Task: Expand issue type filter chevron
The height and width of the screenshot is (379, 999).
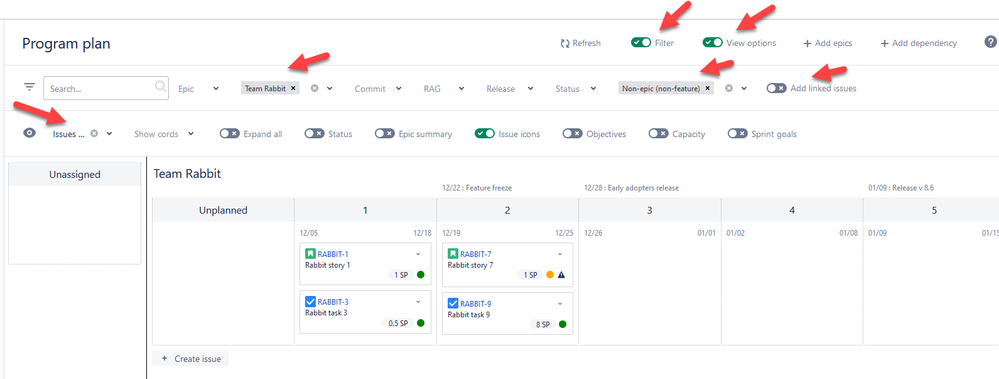Action: coord(744,89)
